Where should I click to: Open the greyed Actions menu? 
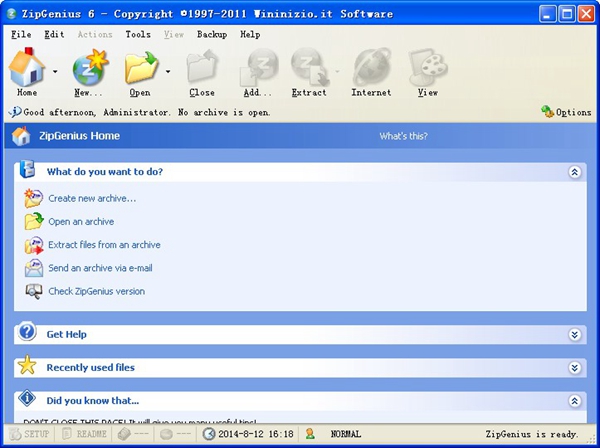[95, 34]
